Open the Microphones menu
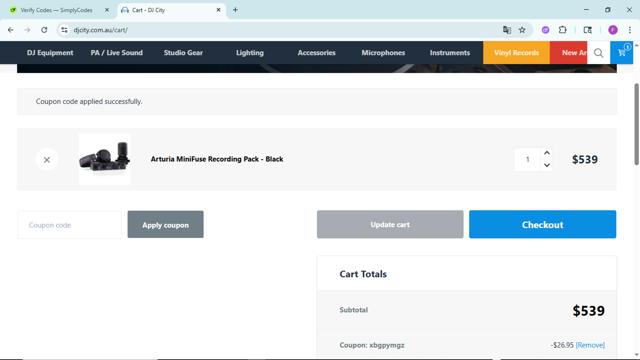640x360 pixels. pyautogui.click(x=383, y=53)
